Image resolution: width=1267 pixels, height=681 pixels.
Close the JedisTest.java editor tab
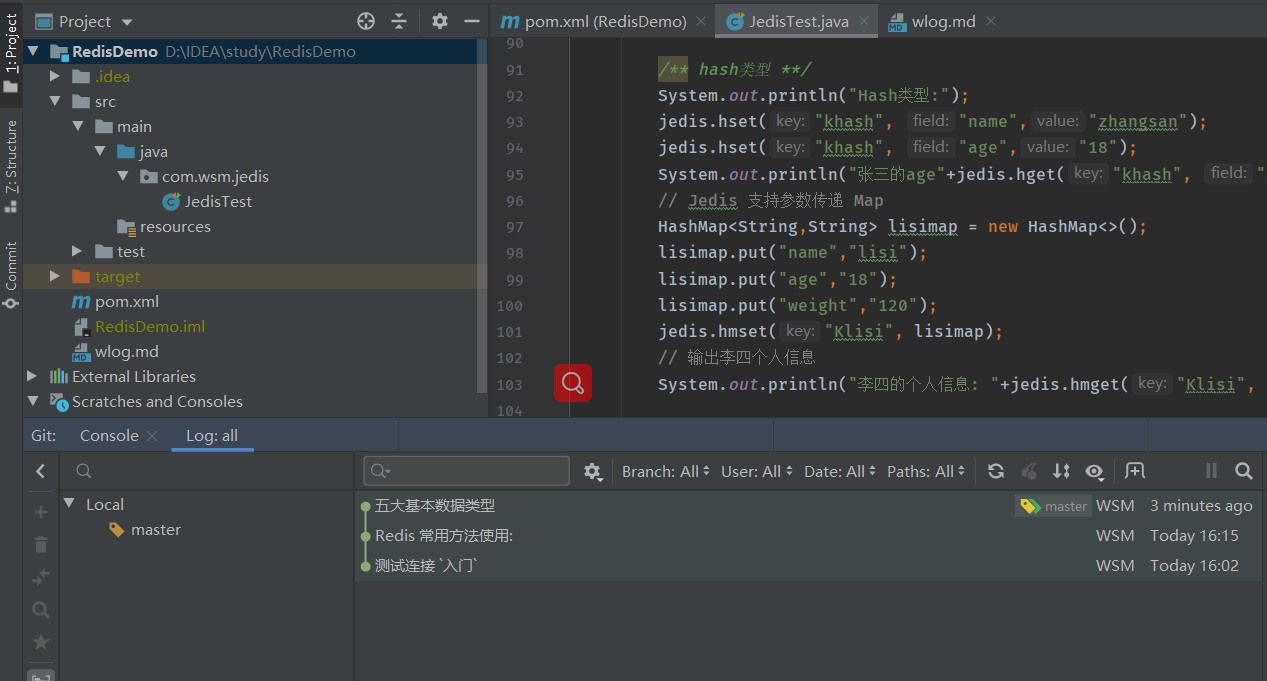tap(864, 21)
